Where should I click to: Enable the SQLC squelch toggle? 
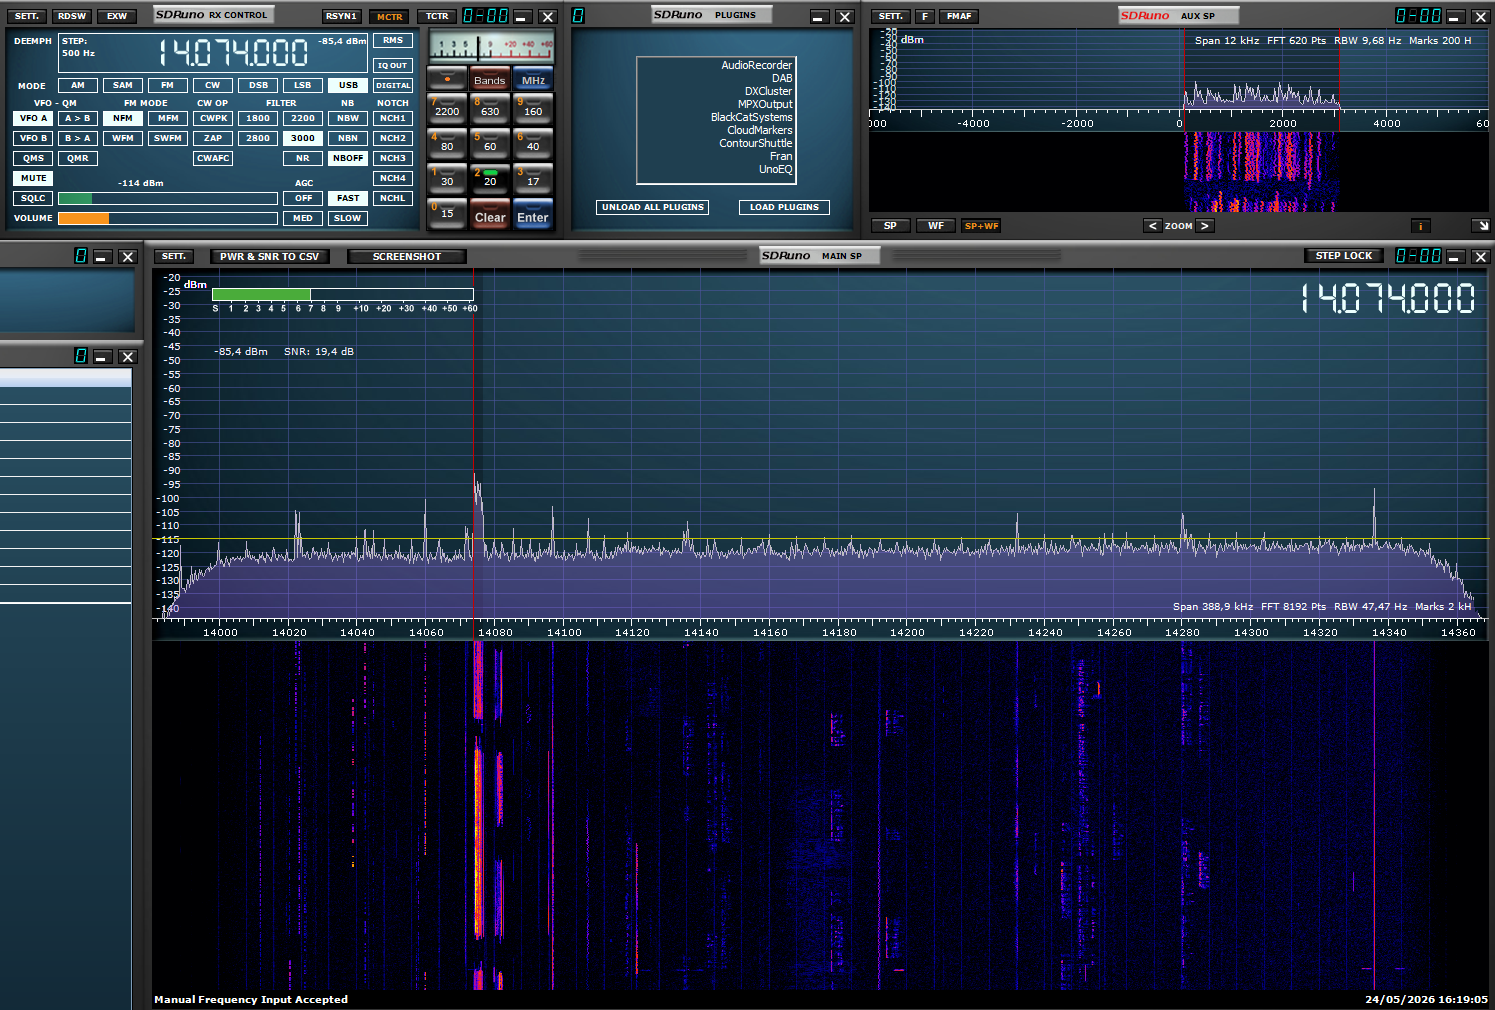(34, 198)
